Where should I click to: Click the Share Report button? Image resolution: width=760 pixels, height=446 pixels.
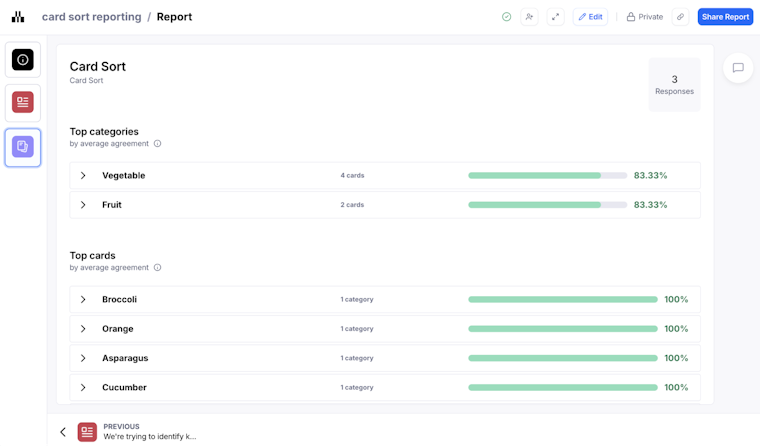725,17
